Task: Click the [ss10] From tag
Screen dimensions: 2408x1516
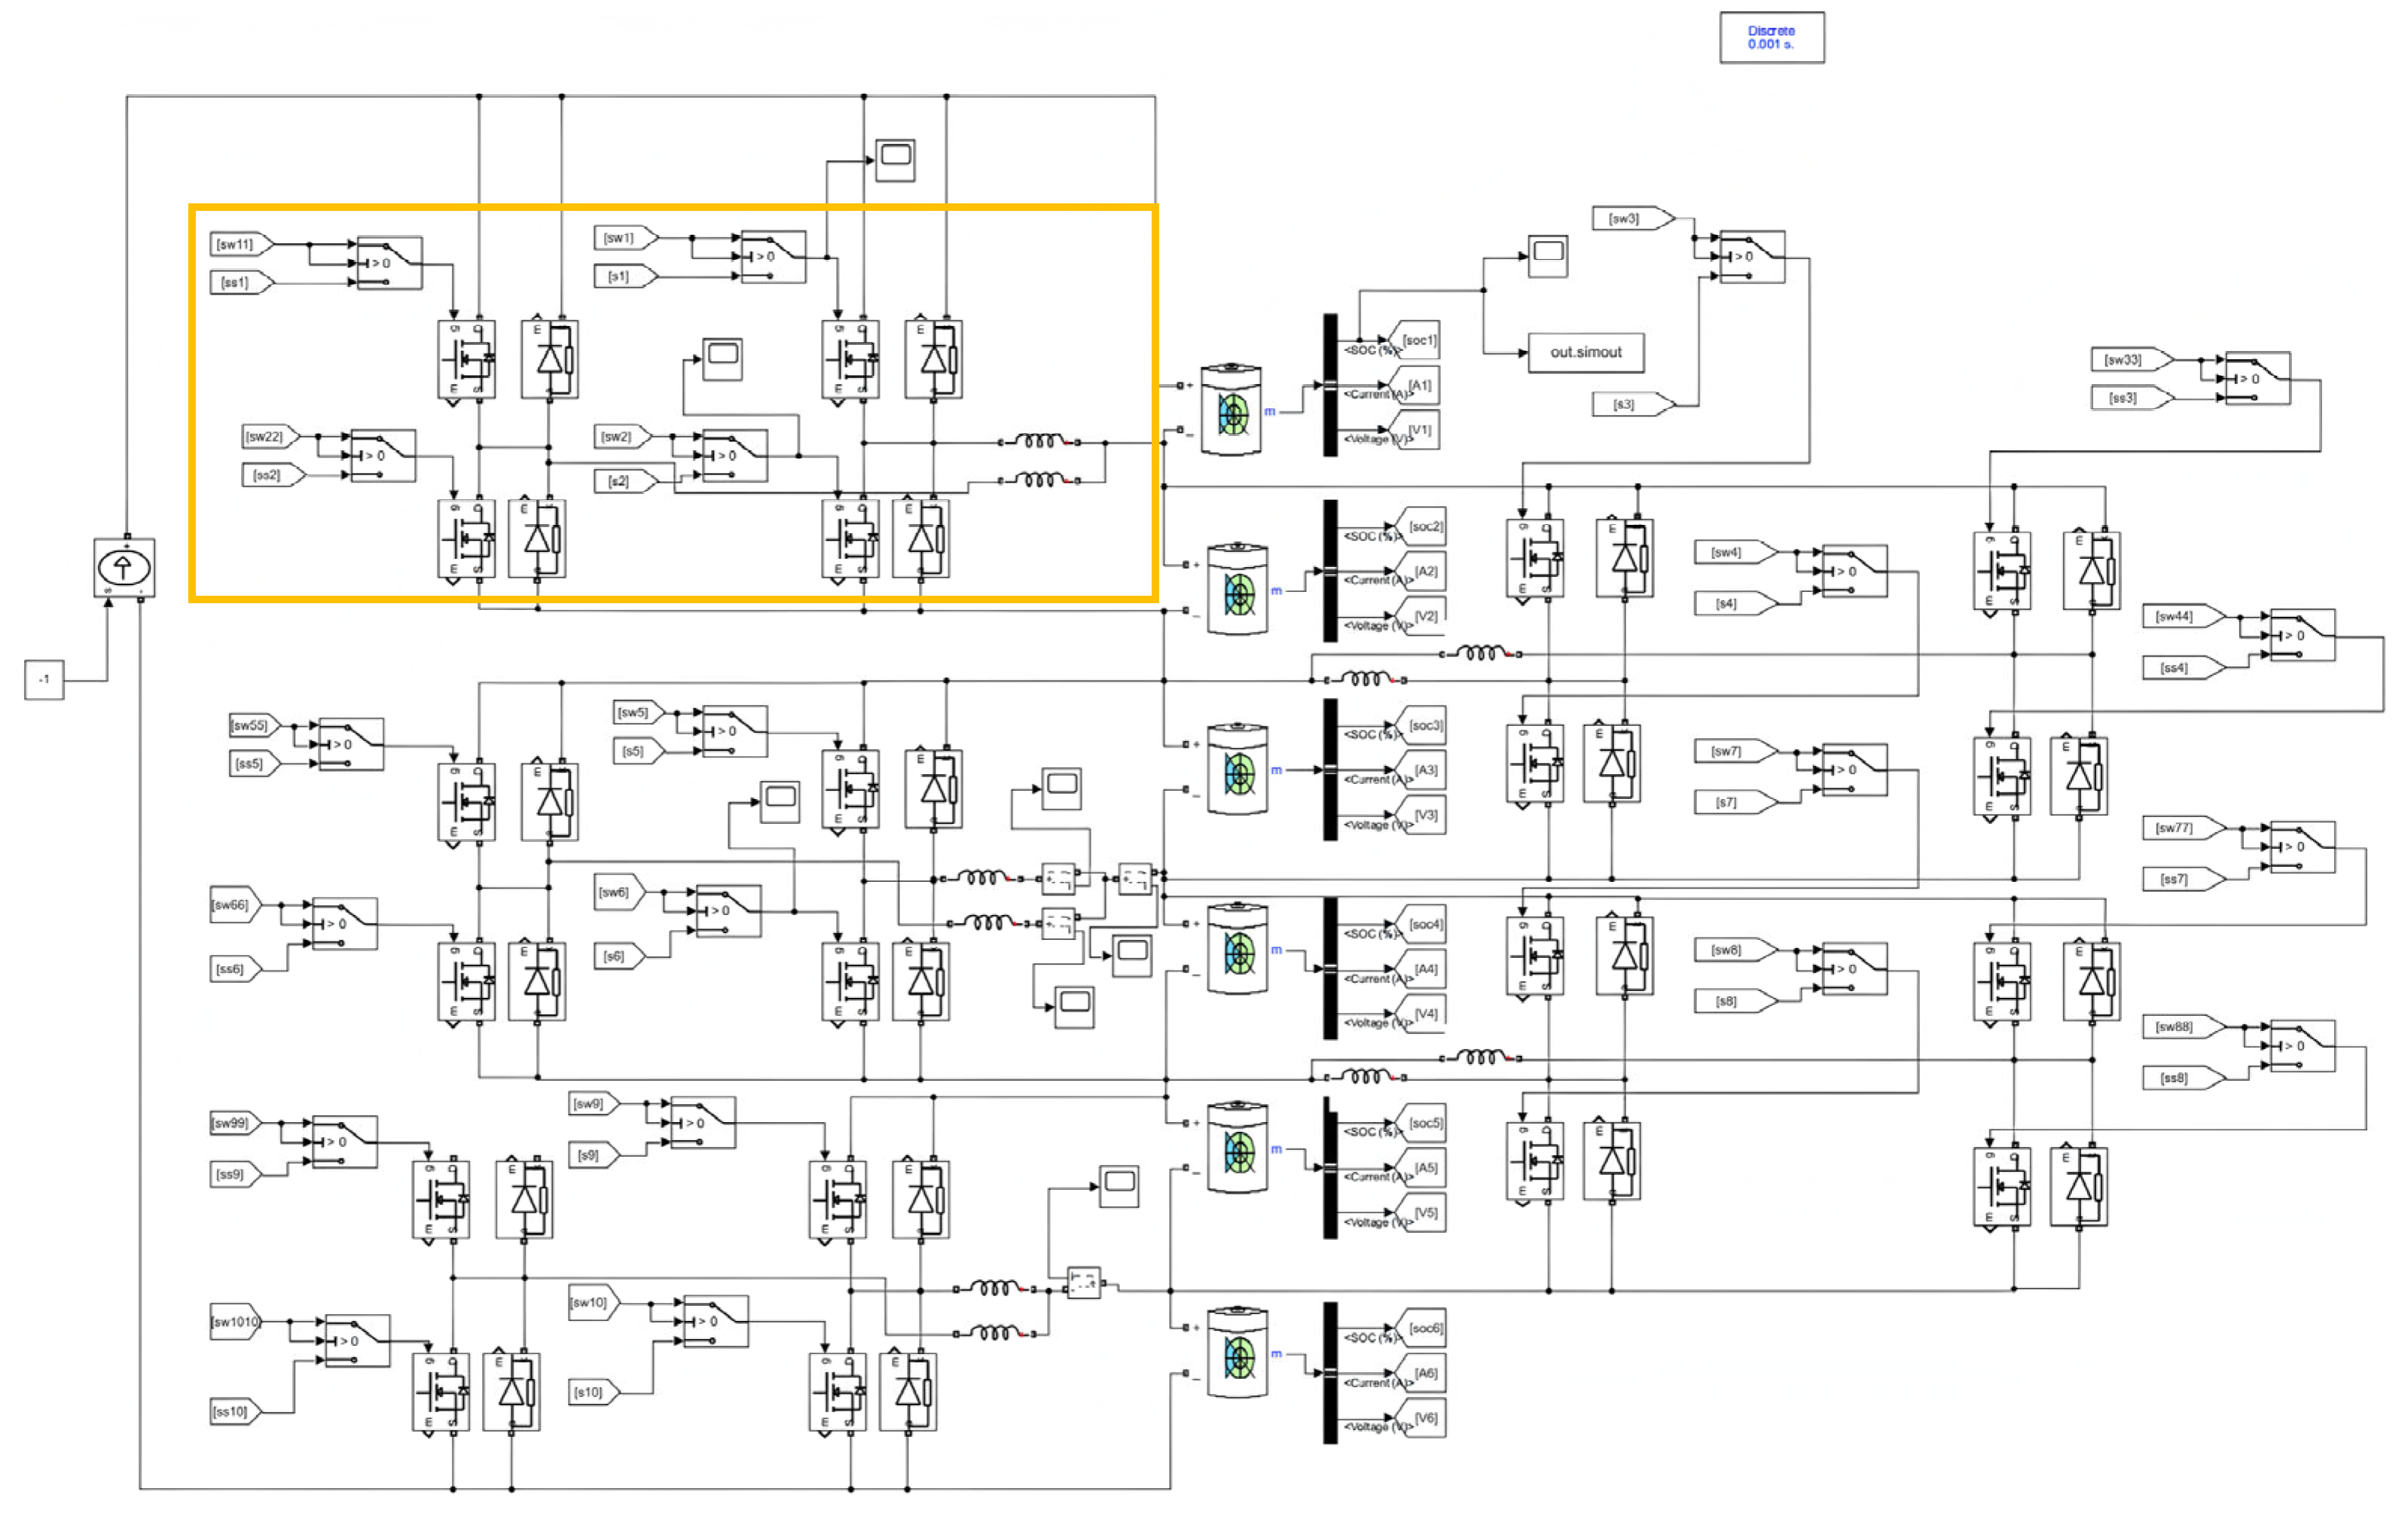Action: tap(233, 1411)
